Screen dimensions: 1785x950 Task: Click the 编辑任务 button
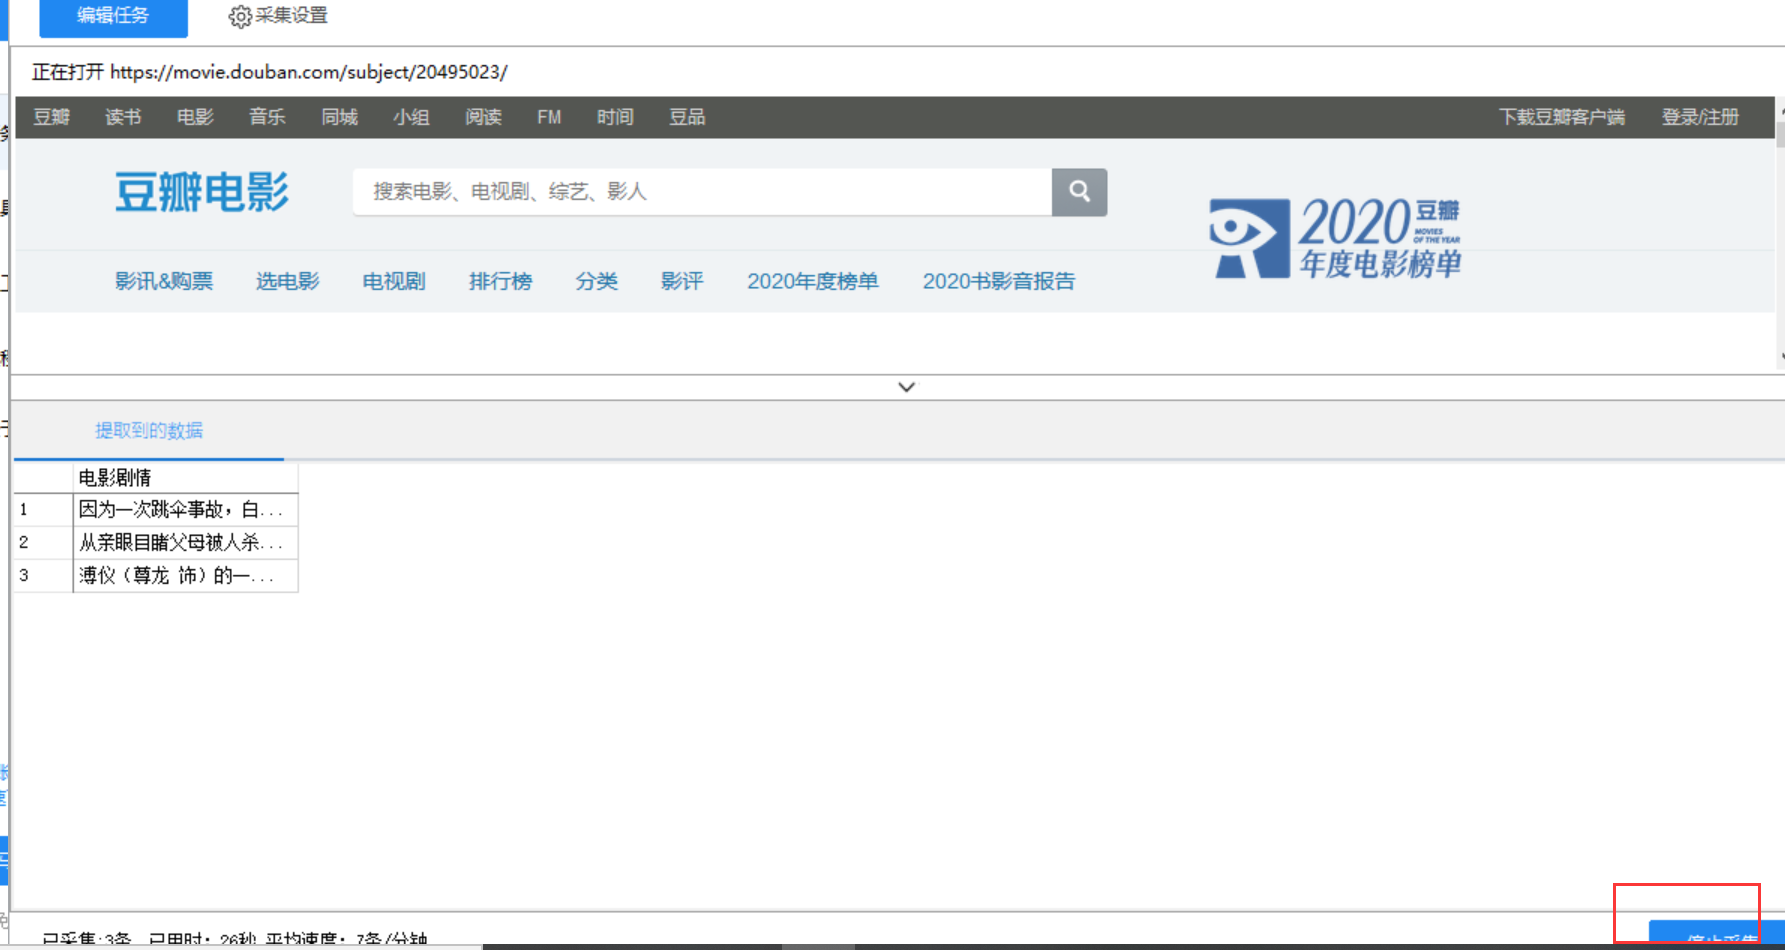113,17
